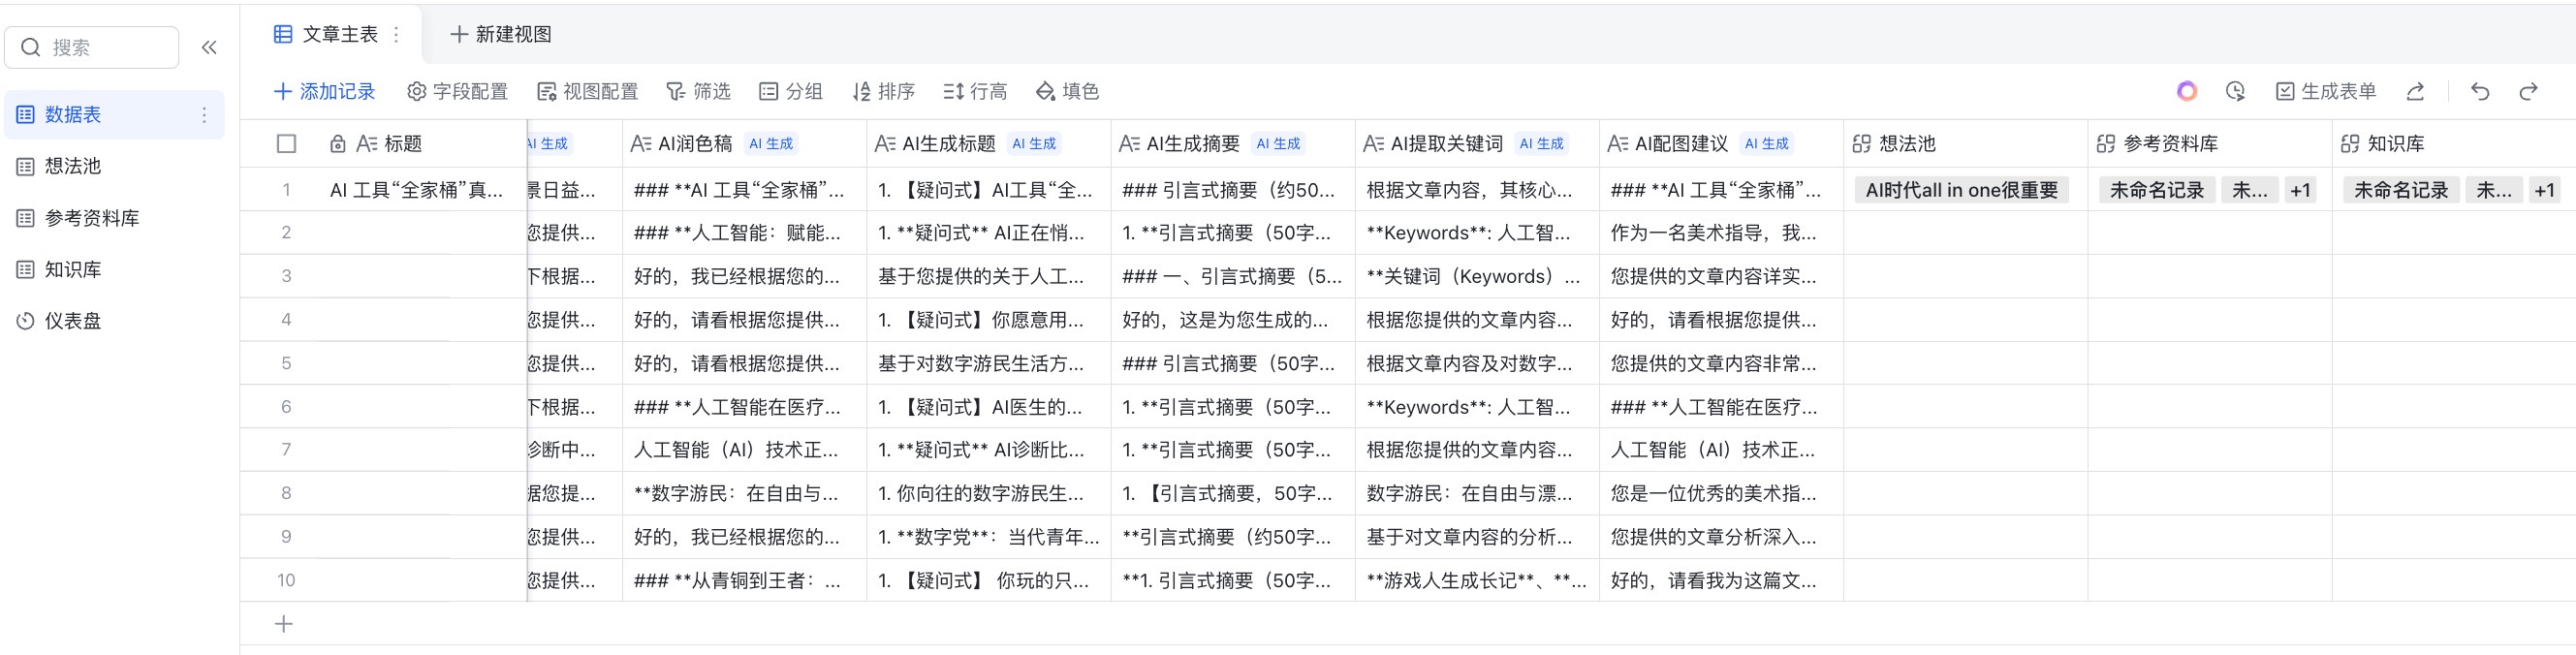Click 生成表单 button
The height and width of the screenshot is (655, 2576).
pos(2326,92)
